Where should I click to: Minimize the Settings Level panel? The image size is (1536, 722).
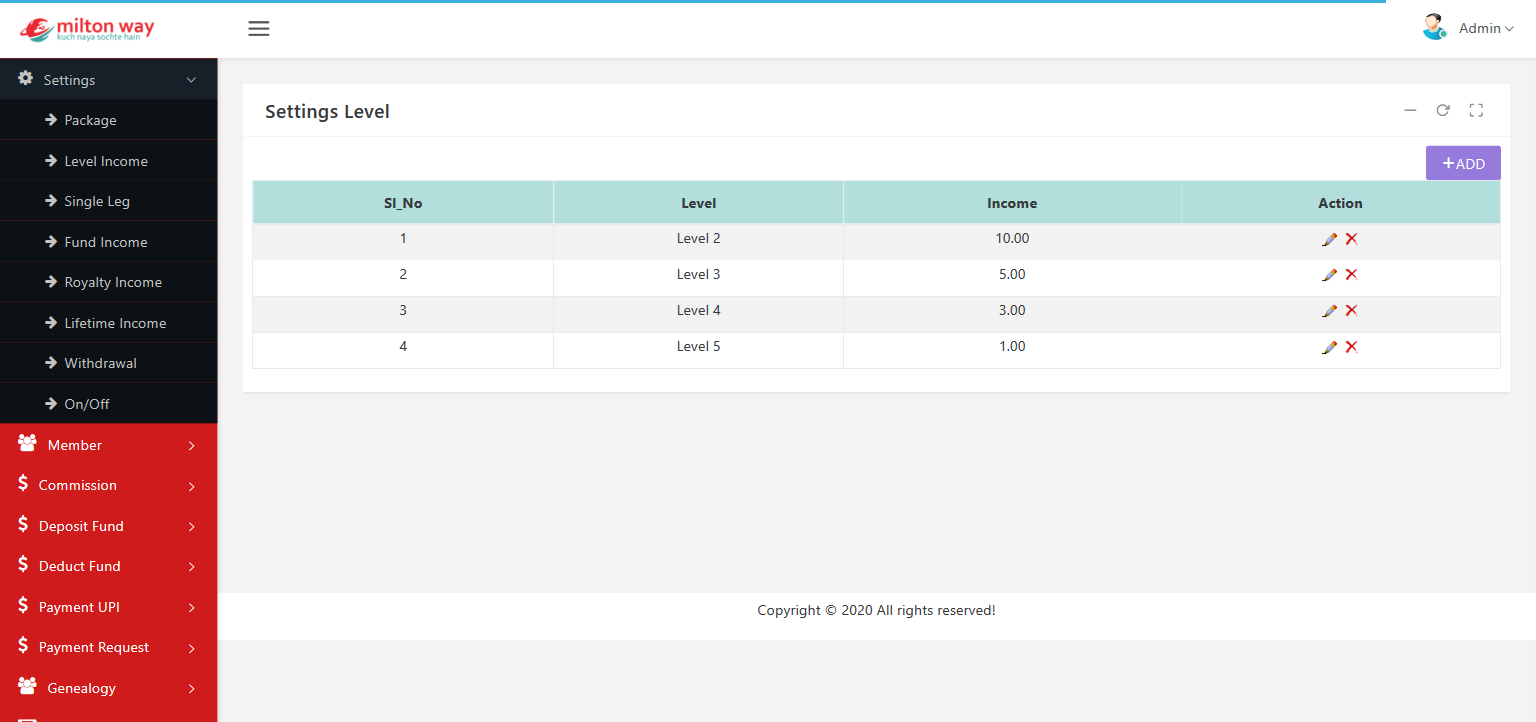[1410, 110]
